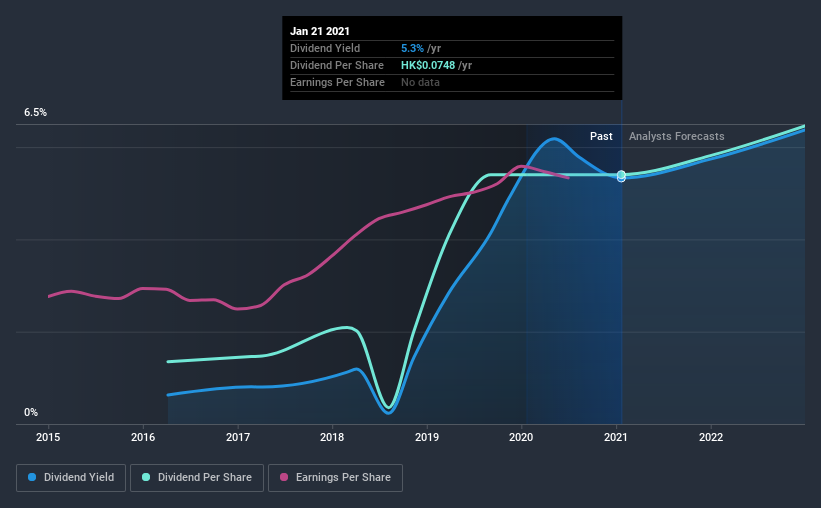Screen dimensions: 821x508
Task: Click the tooltip Dividend Yield row label
Action: point(325,48)
